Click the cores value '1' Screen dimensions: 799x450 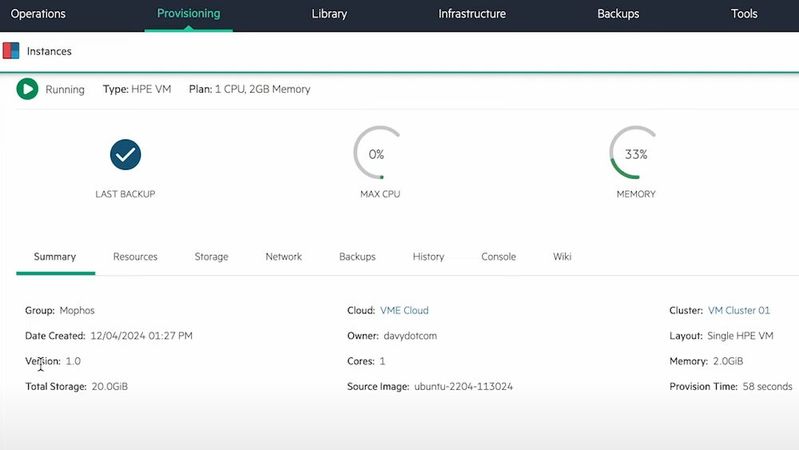[382, 361]
